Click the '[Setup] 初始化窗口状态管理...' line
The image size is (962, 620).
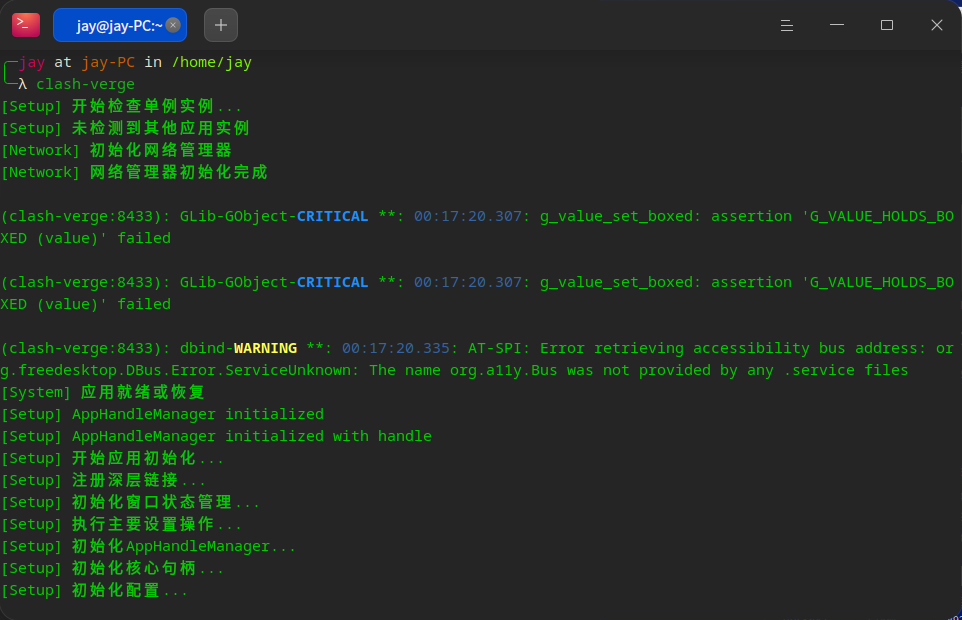[x=130, y=502]
